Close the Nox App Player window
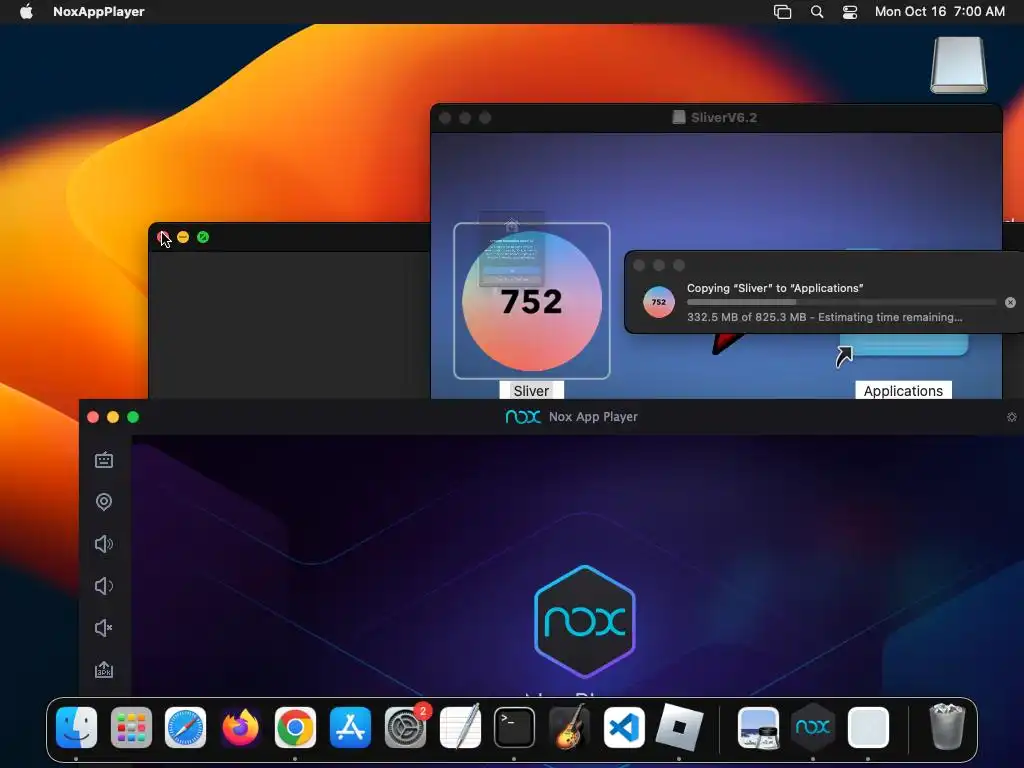 tap(93, 417)
